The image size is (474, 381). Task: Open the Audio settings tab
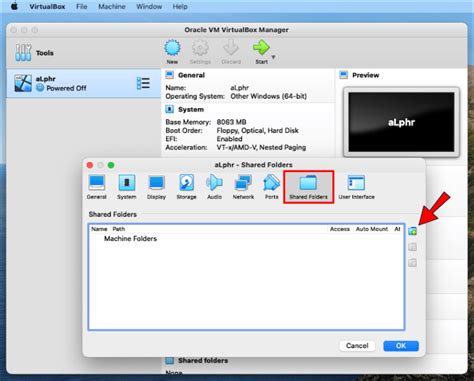[214, 187]
